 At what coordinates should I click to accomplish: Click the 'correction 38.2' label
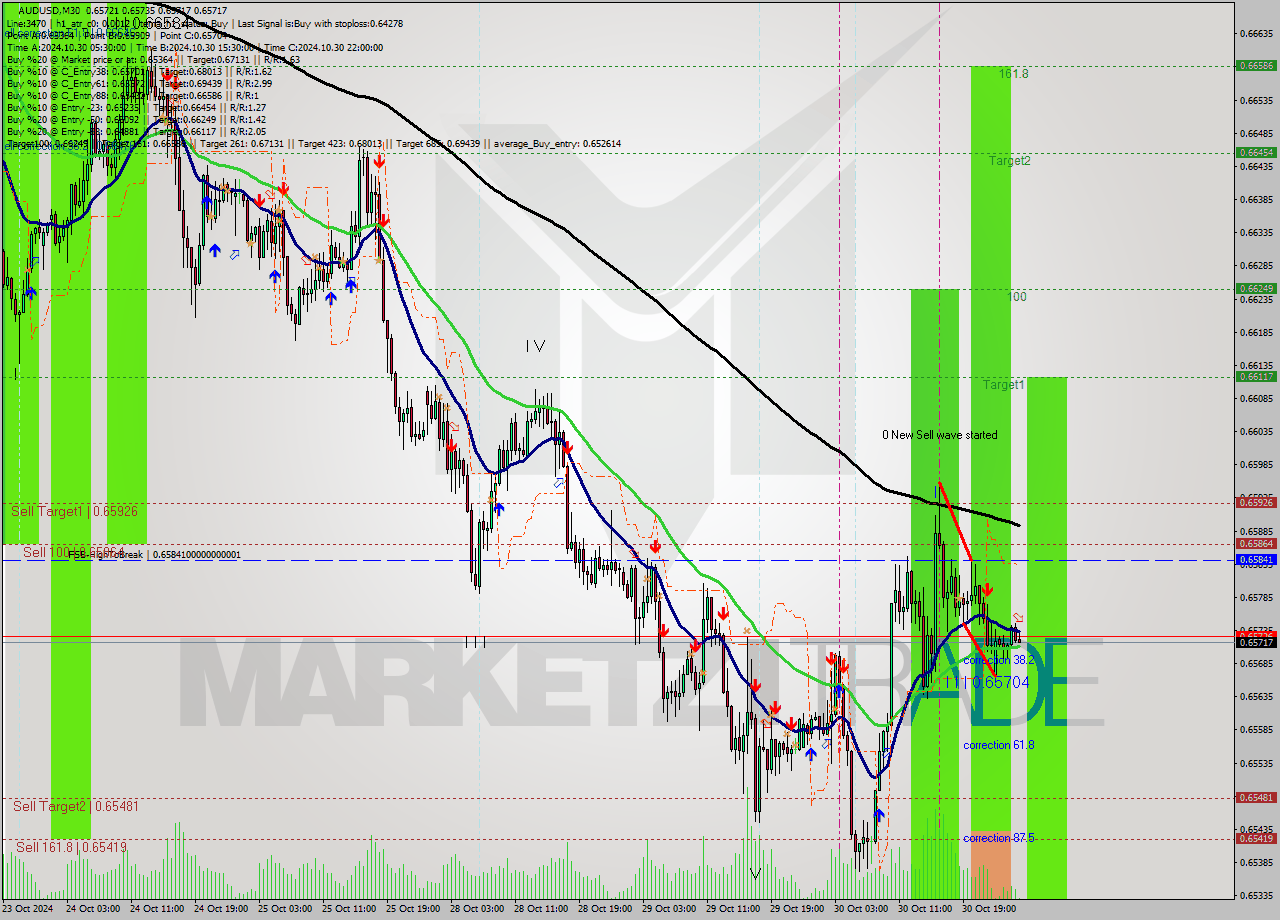[998, 661]
